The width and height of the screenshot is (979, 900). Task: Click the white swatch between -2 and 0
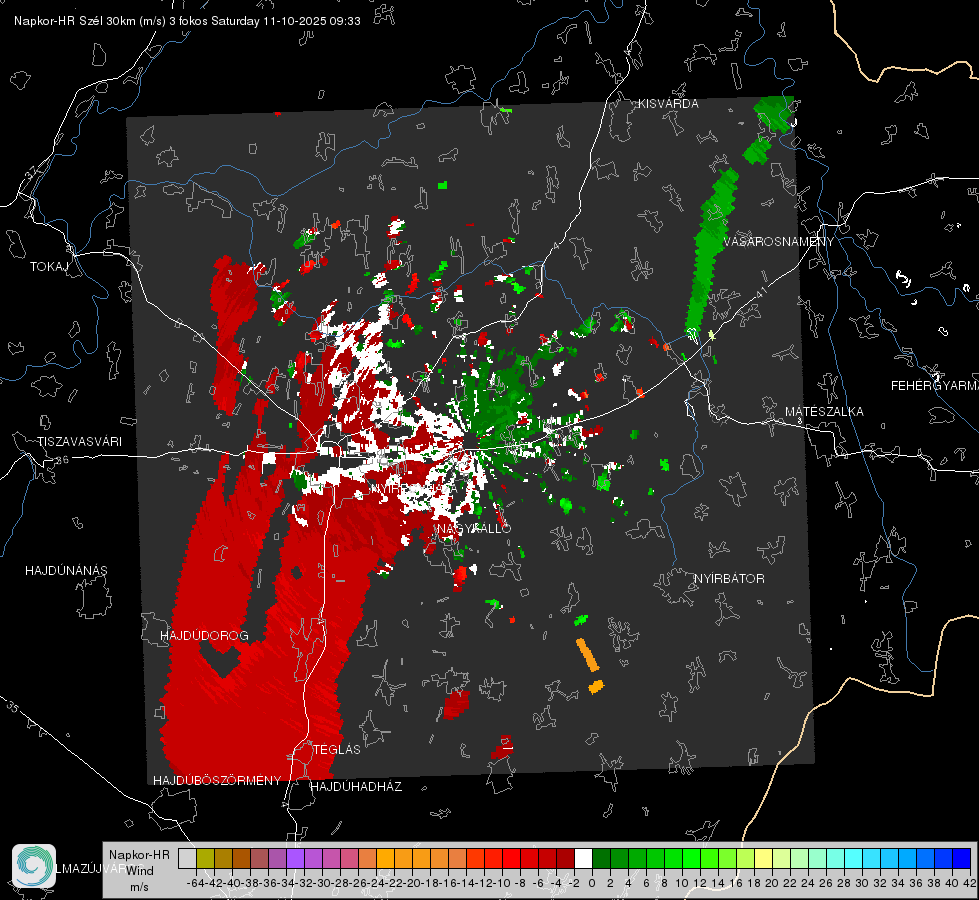pyautogui.click(x=583, y=858)
